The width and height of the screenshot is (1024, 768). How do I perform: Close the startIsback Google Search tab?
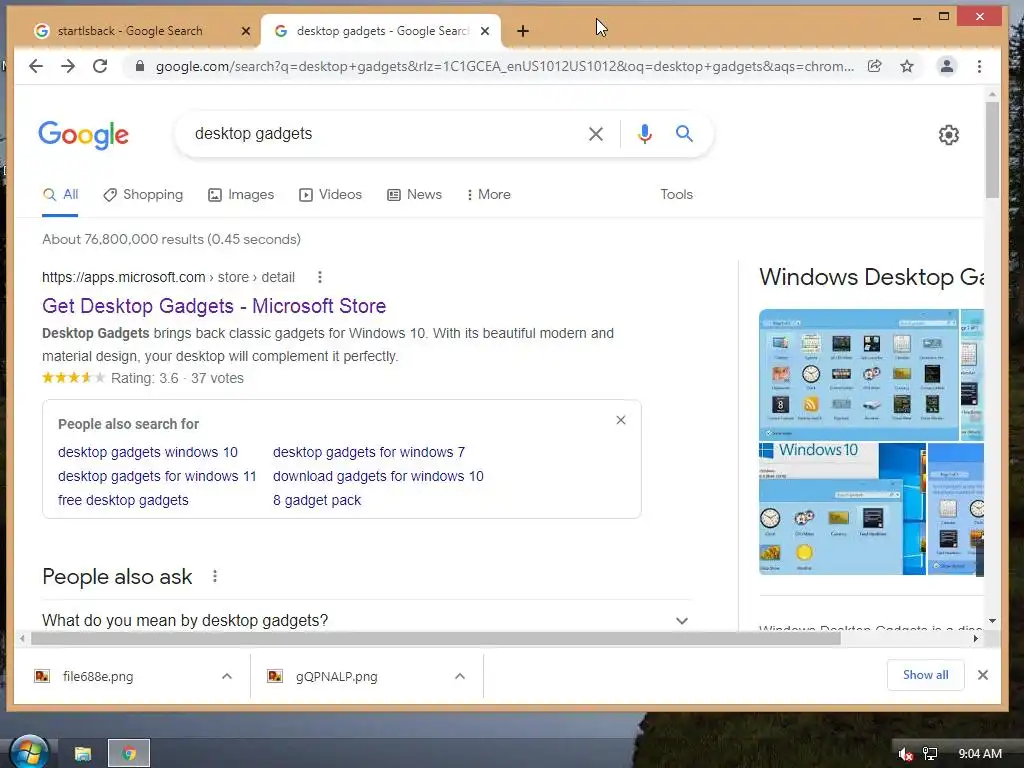coord(246,31)
